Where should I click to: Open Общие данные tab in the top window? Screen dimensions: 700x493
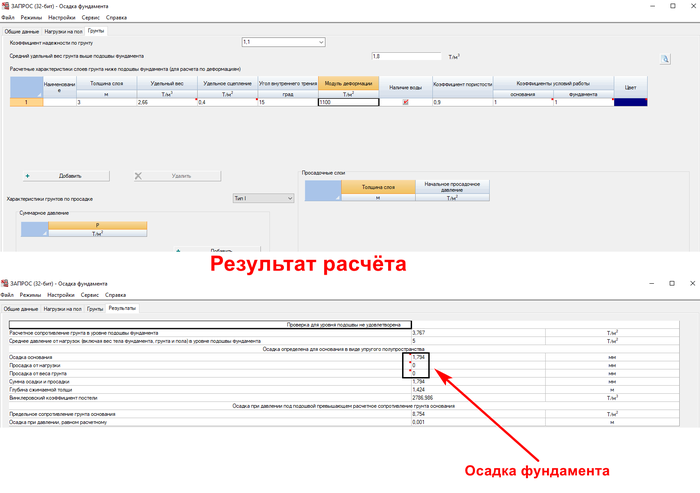click(x=22, y=30)
